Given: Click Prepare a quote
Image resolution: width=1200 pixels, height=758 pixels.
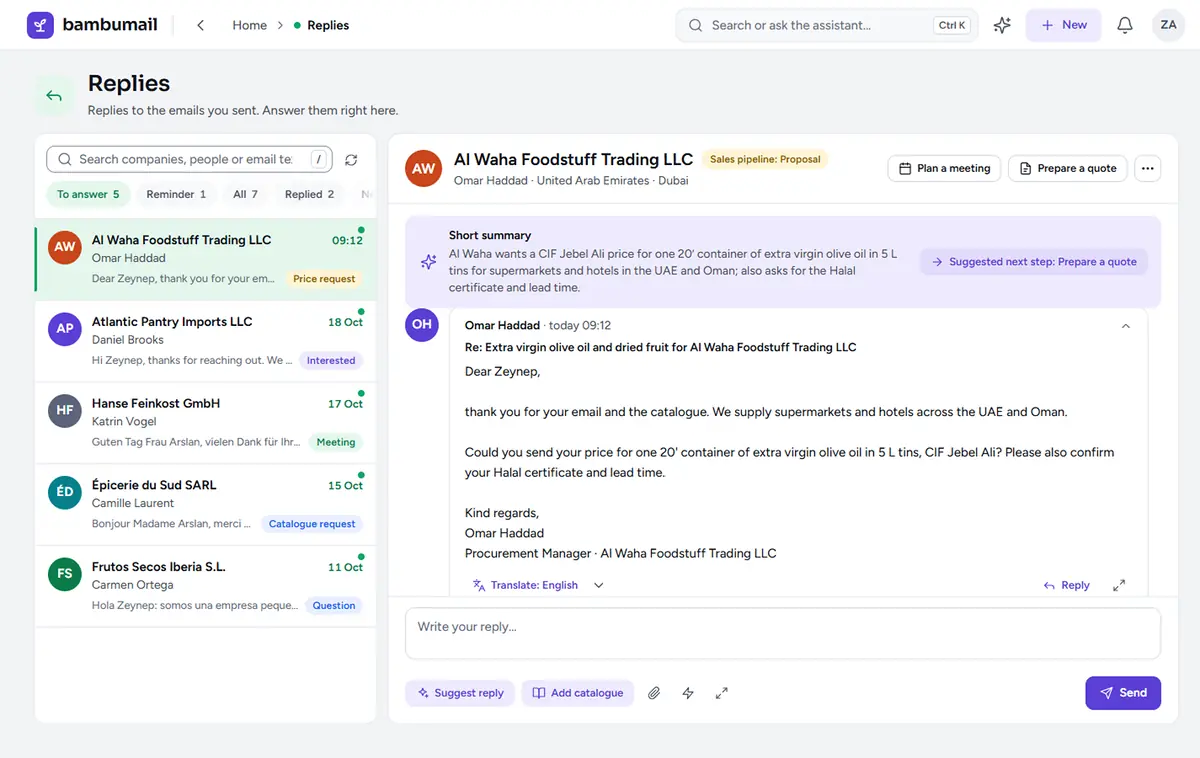Looking at the screenshot, I should [x=1068, y=168].
